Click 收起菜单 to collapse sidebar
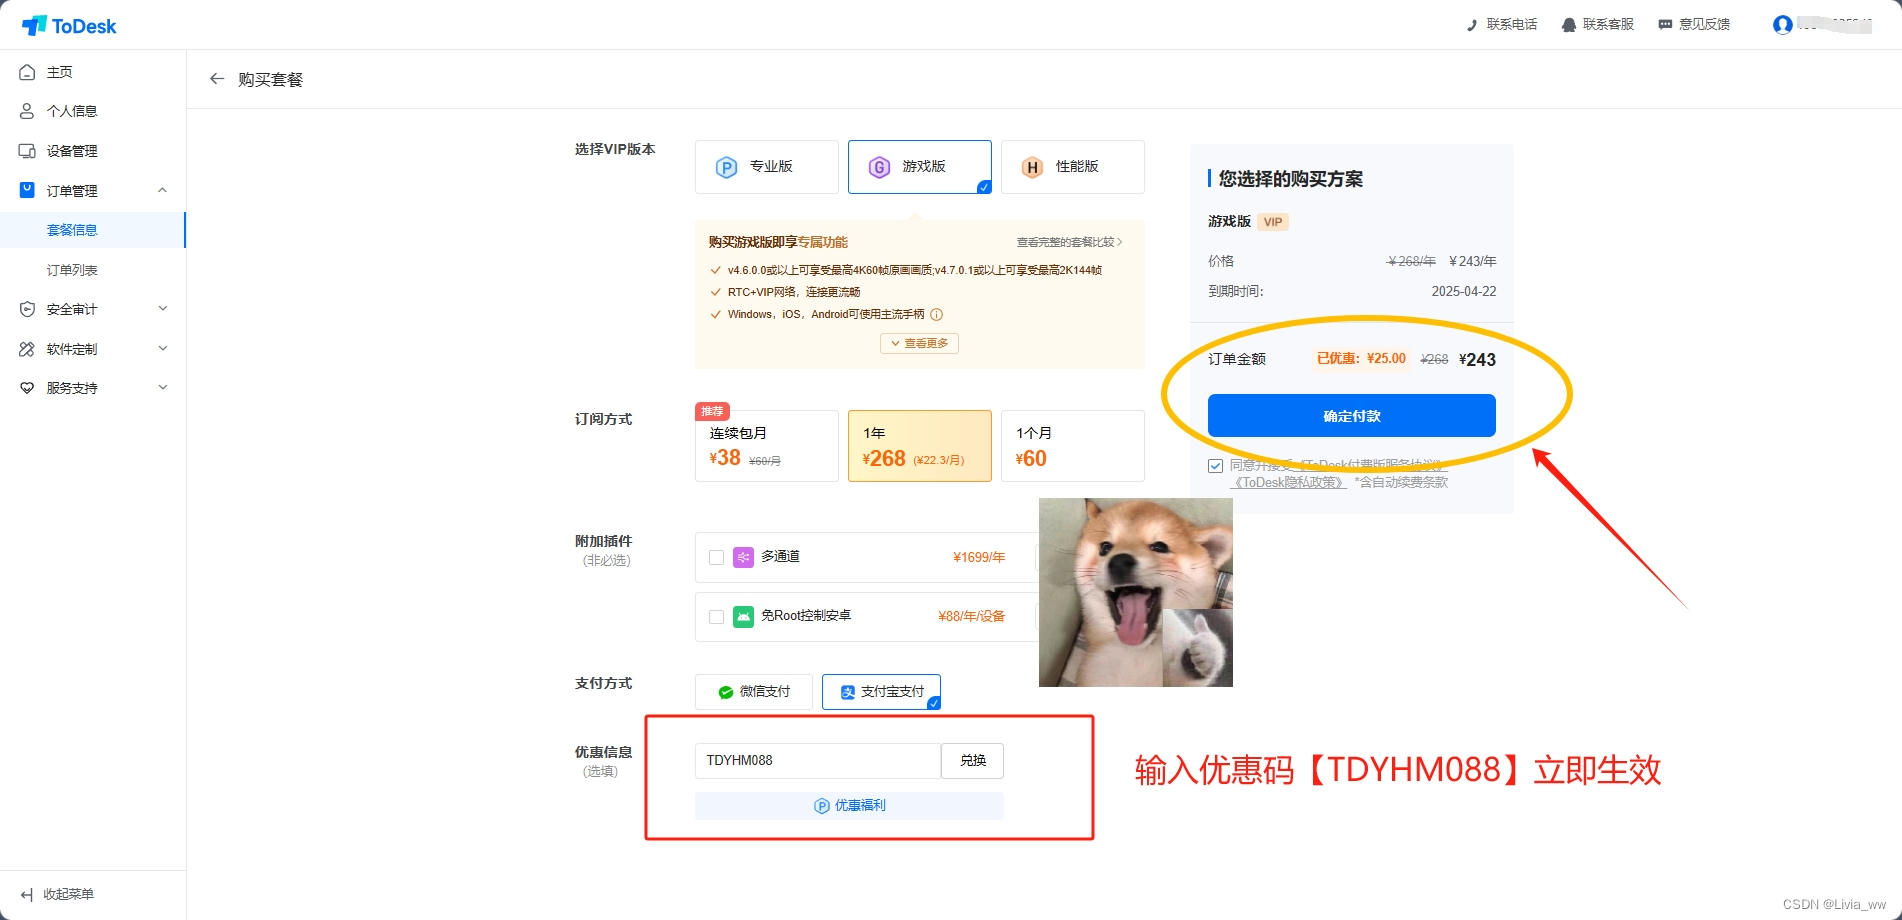The image size is (1902, 920). click(68, 894)
